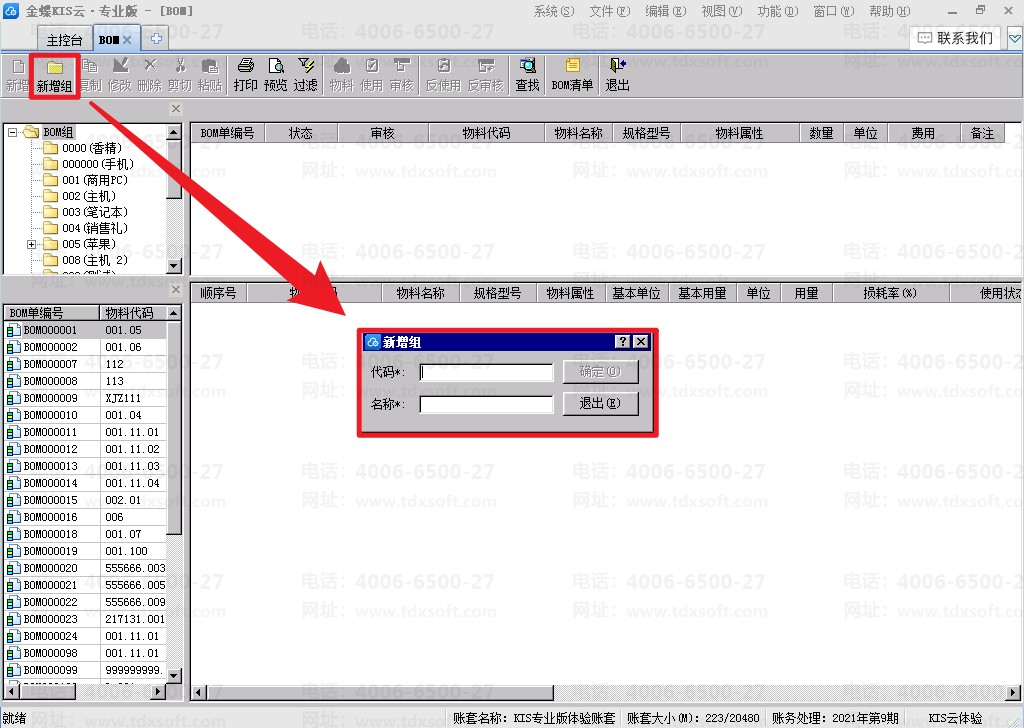The height and width of the screenshot is (728, 1024).
Task: Click the 退出 exit toolbar icon
Action: coord(617,66)
